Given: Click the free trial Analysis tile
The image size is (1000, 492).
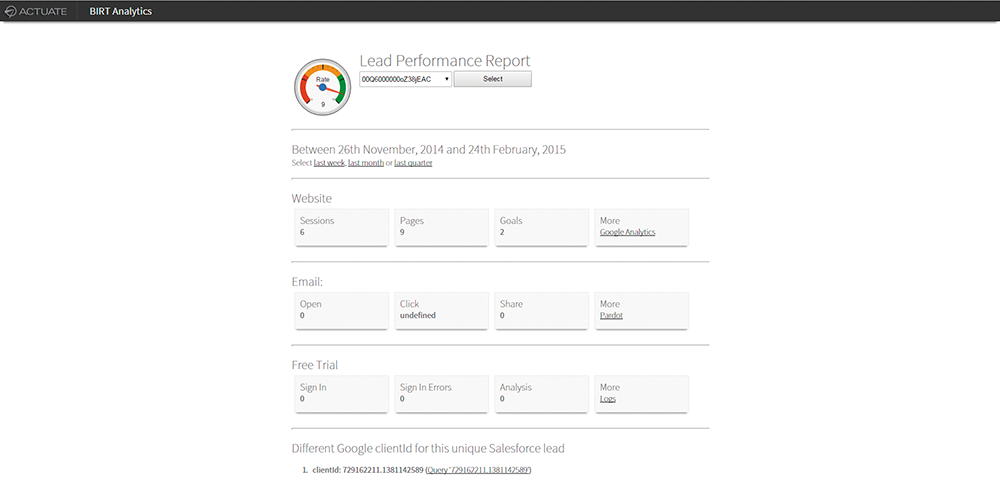Looking at the screenshot, I should click(541, 392).
